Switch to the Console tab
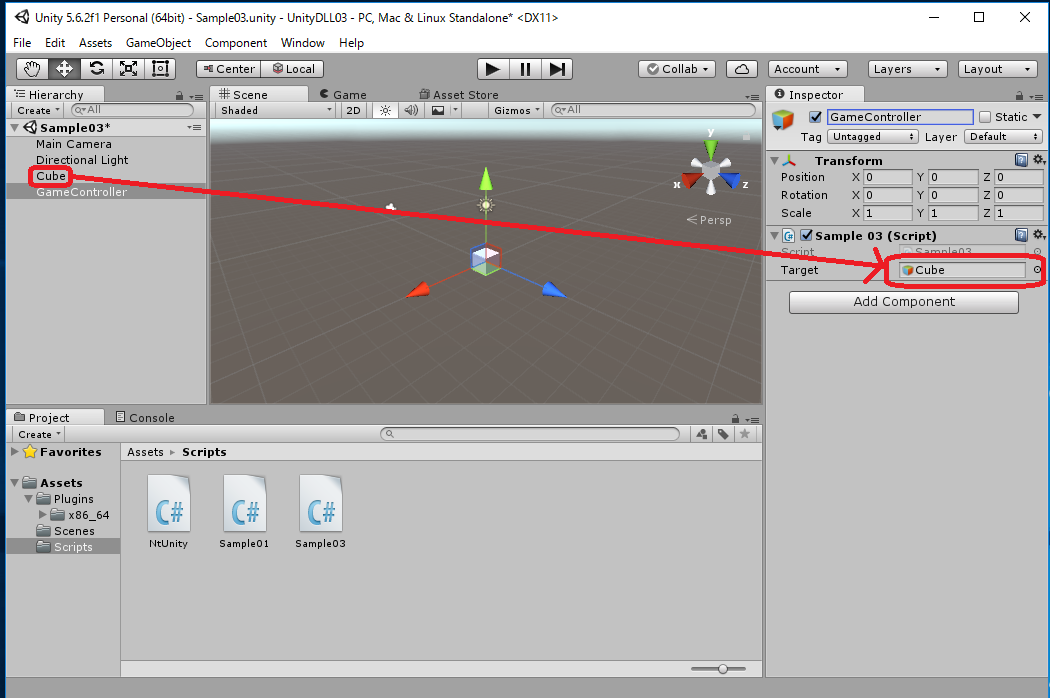This screenshot has height=698, width=1050. (145, 417)
